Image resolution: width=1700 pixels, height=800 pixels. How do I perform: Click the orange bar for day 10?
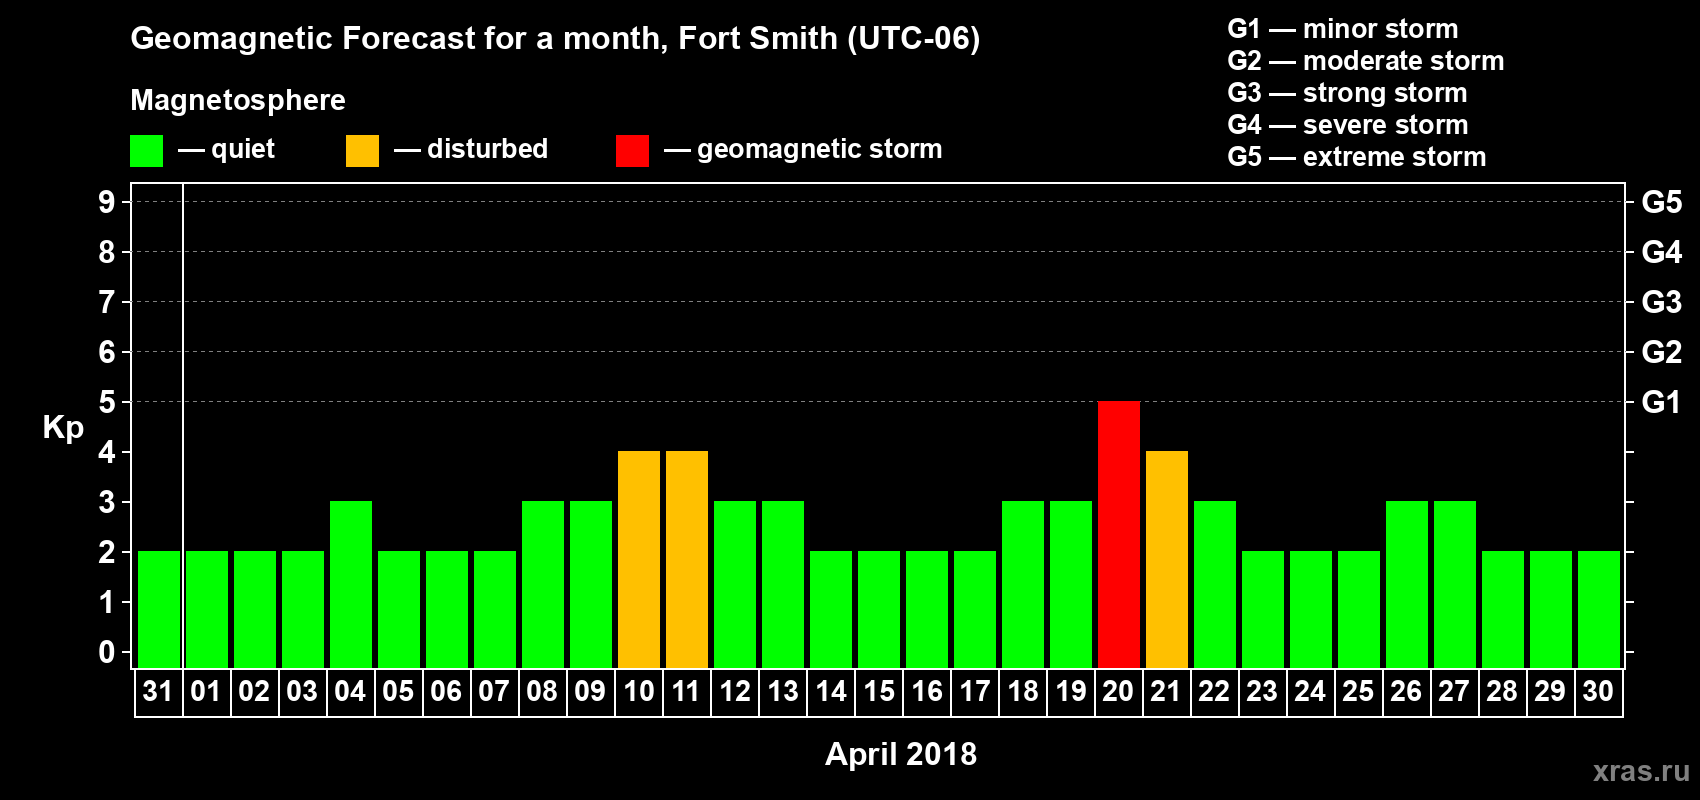[639, 559]
